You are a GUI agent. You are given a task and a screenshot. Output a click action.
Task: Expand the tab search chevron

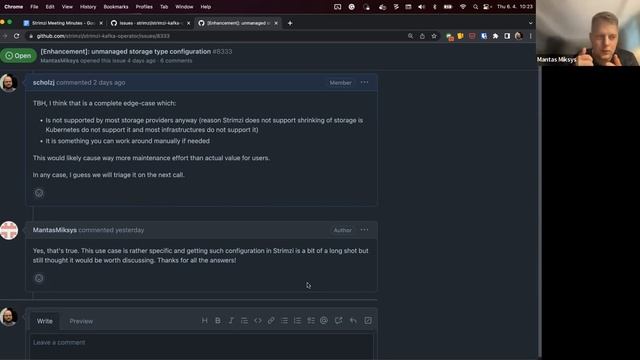pos(530,23)
